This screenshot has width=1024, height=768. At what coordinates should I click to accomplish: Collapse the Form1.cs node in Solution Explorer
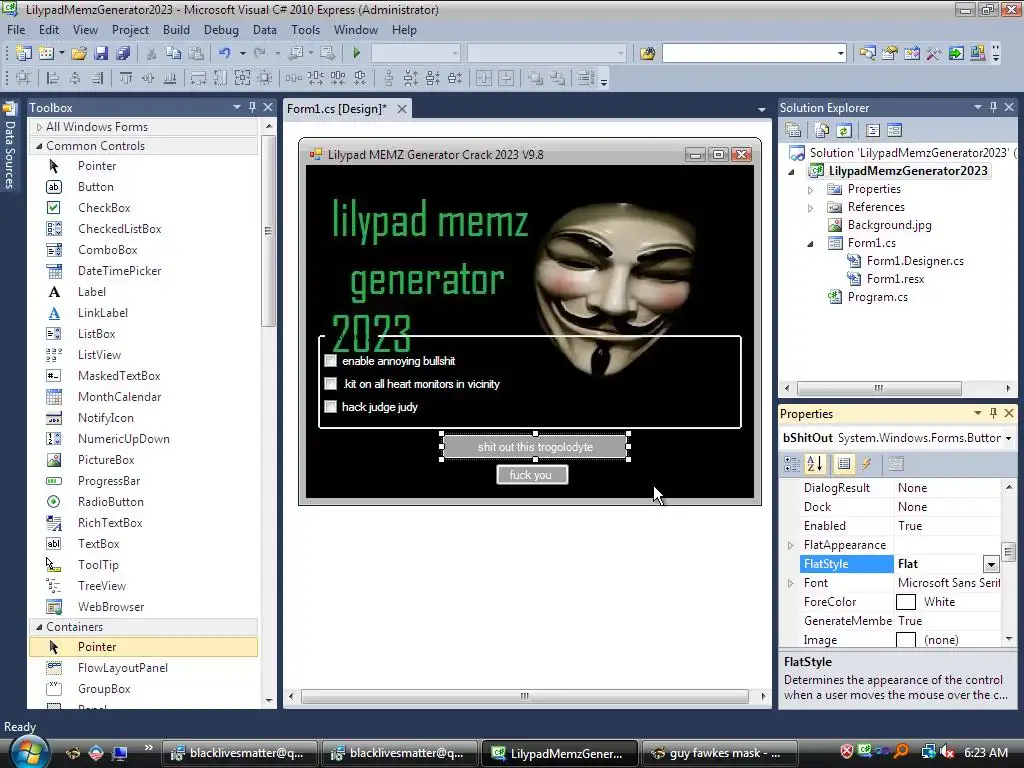tap(810, 244)
